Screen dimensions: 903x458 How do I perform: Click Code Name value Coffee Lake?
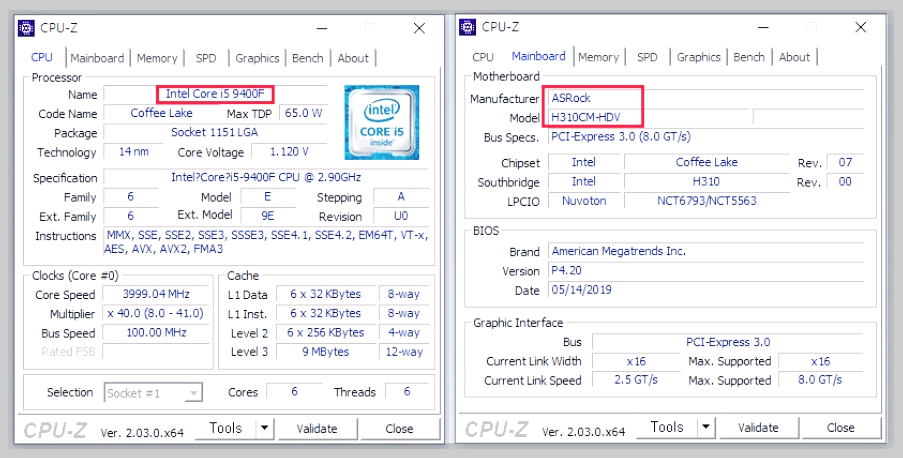click(161, 113)
